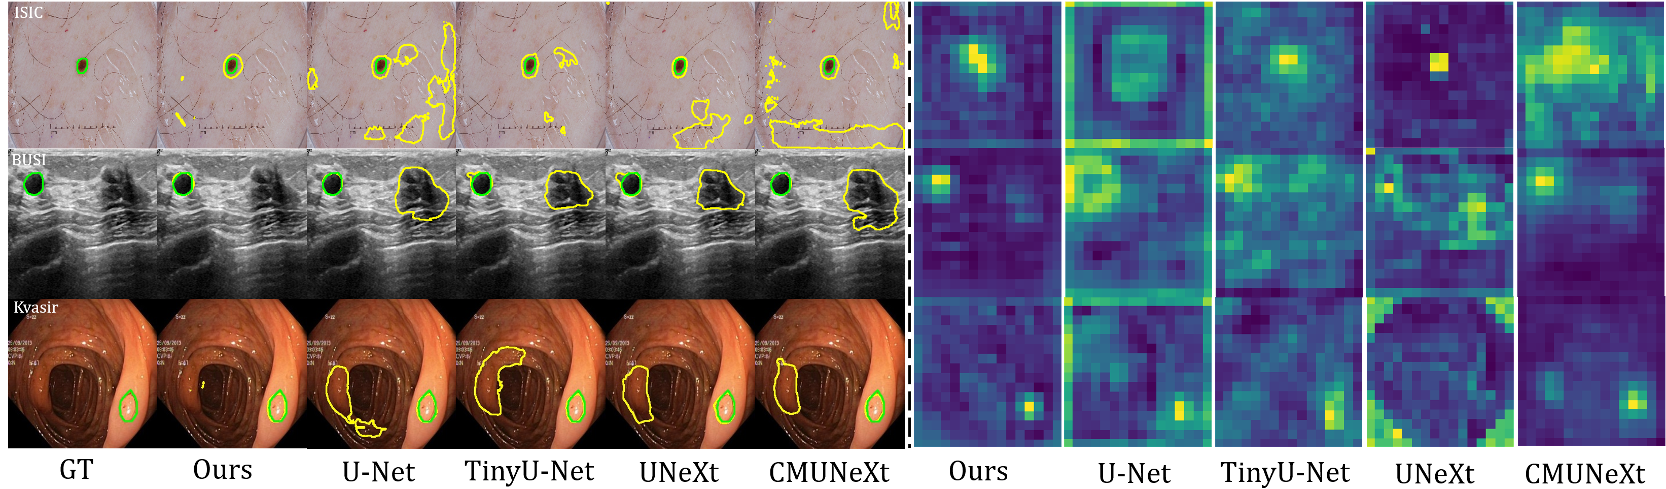This screenshot has height=489, width=1666.
Task: Click the 'U-Net' caption under the heatmap columns
Action: coord(1134,473)
